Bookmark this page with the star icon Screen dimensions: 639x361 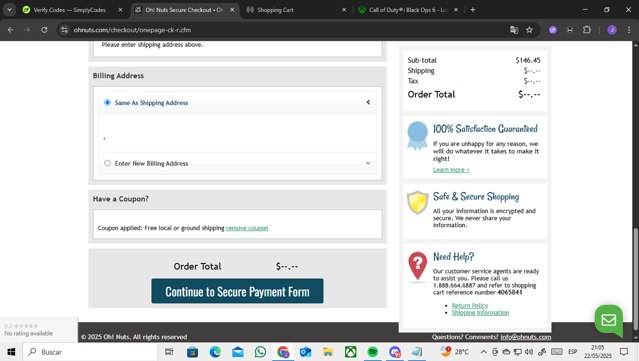point(529,30)
